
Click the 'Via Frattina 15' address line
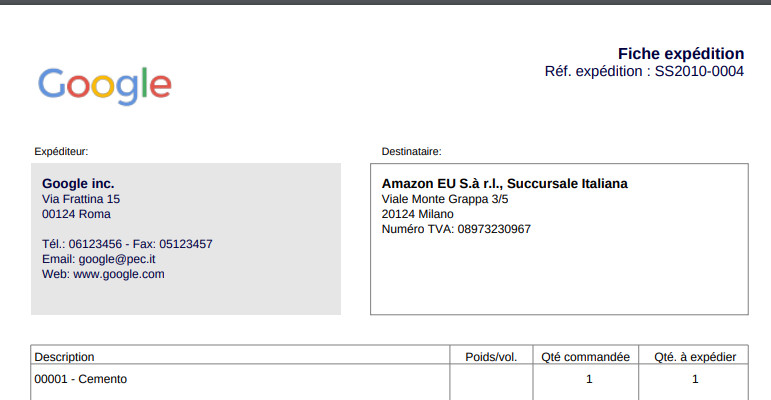coord(81,199)
